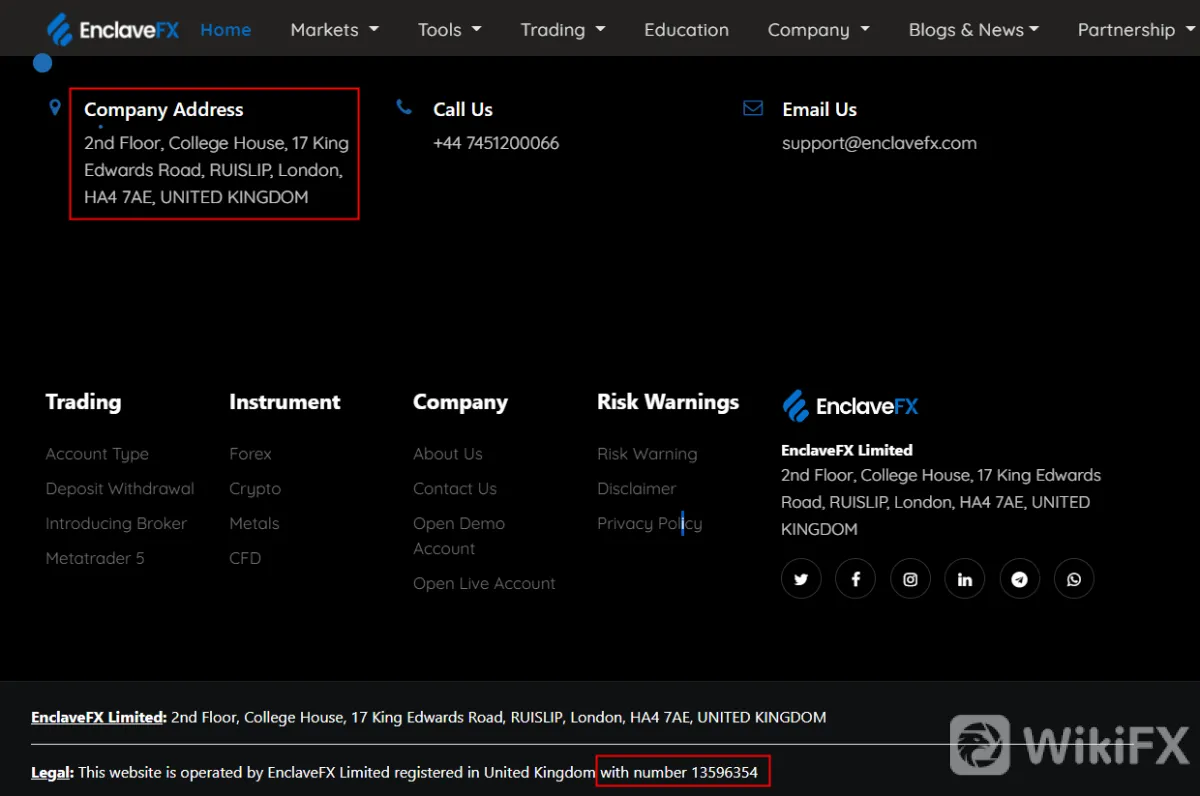Click the location pin icon beside Company Address
Viewport: 1200px width, 796px height.
coord(55,107)
